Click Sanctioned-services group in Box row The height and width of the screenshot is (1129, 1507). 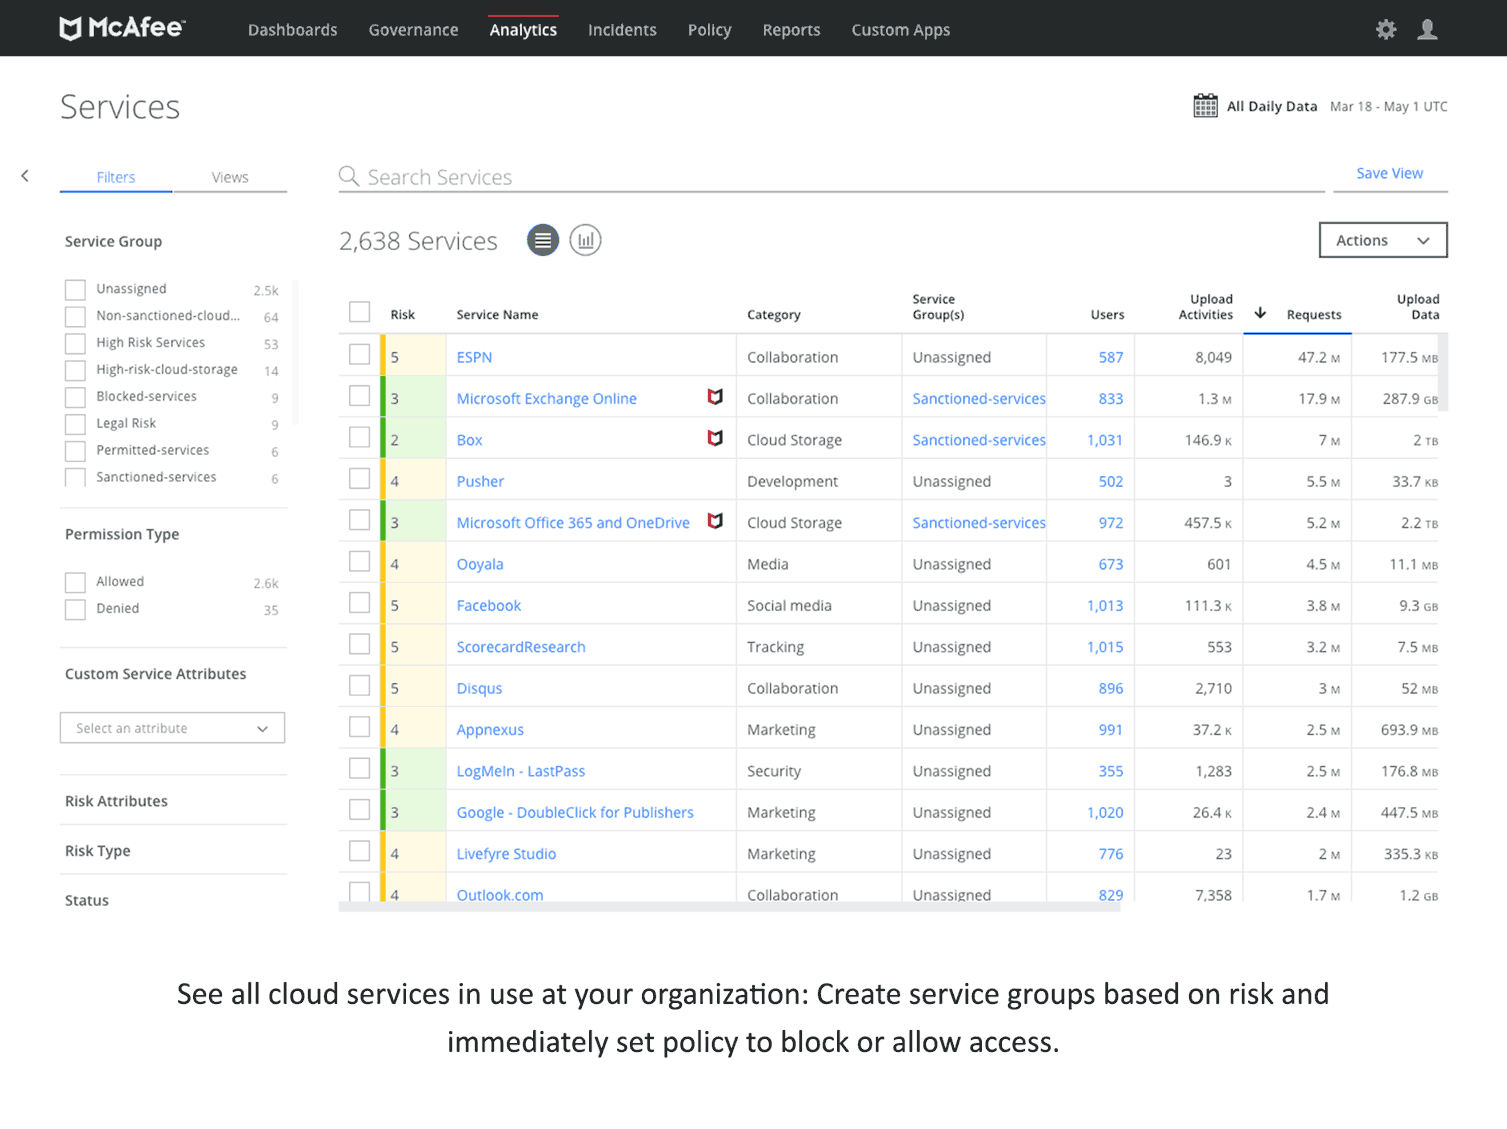(979, 440)
